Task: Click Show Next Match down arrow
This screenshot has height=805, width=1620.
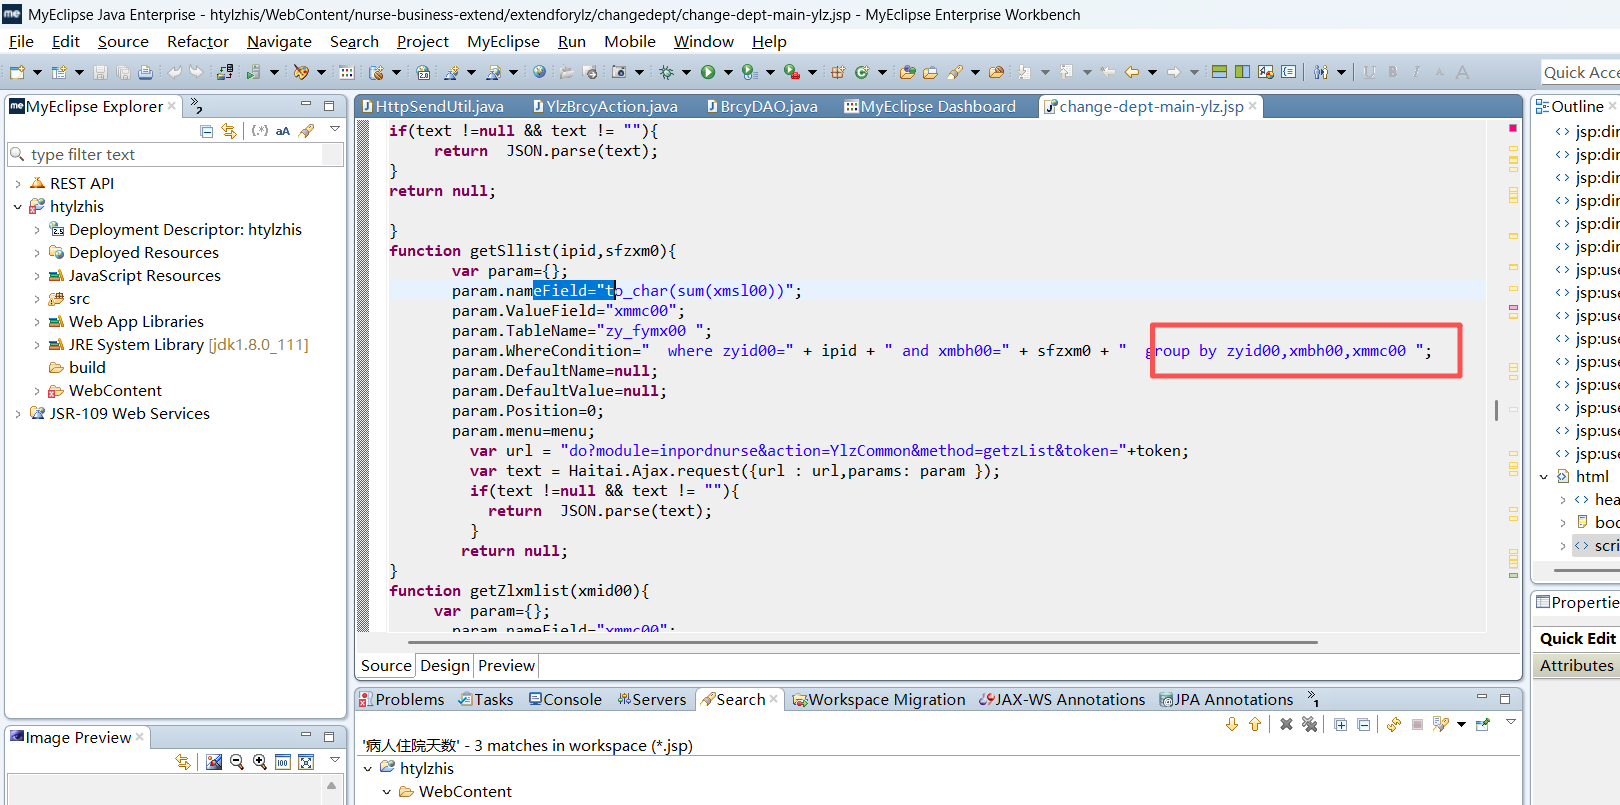Action: pyautogui.click(x=1232, y=724)
